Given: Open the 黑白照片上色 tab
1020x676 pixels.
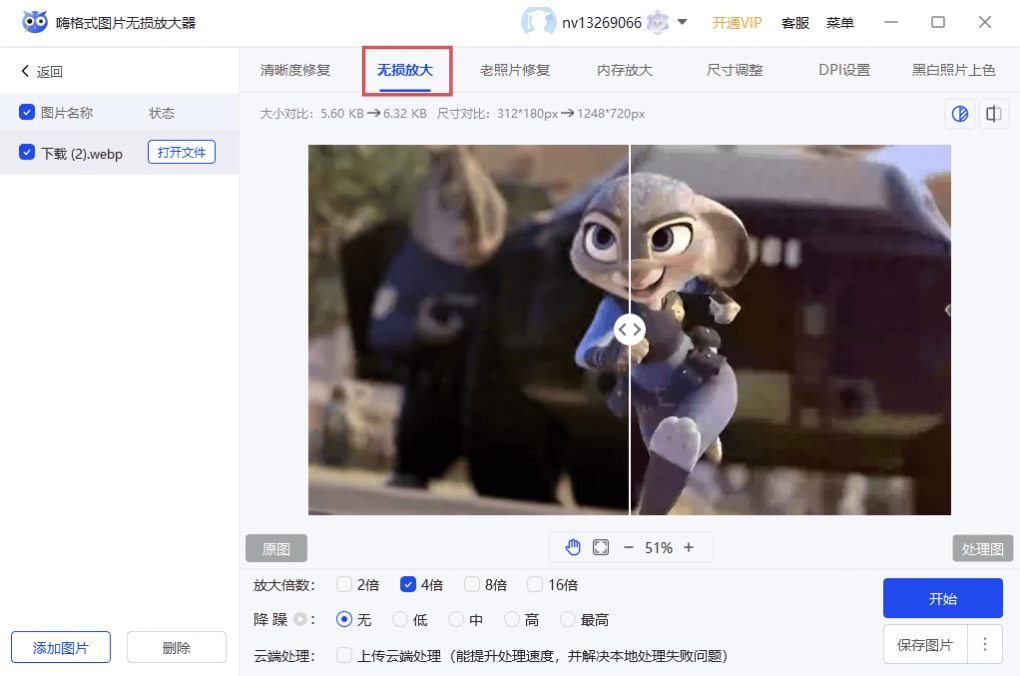Looking at the screenshot, I should [x=953, y=70].
